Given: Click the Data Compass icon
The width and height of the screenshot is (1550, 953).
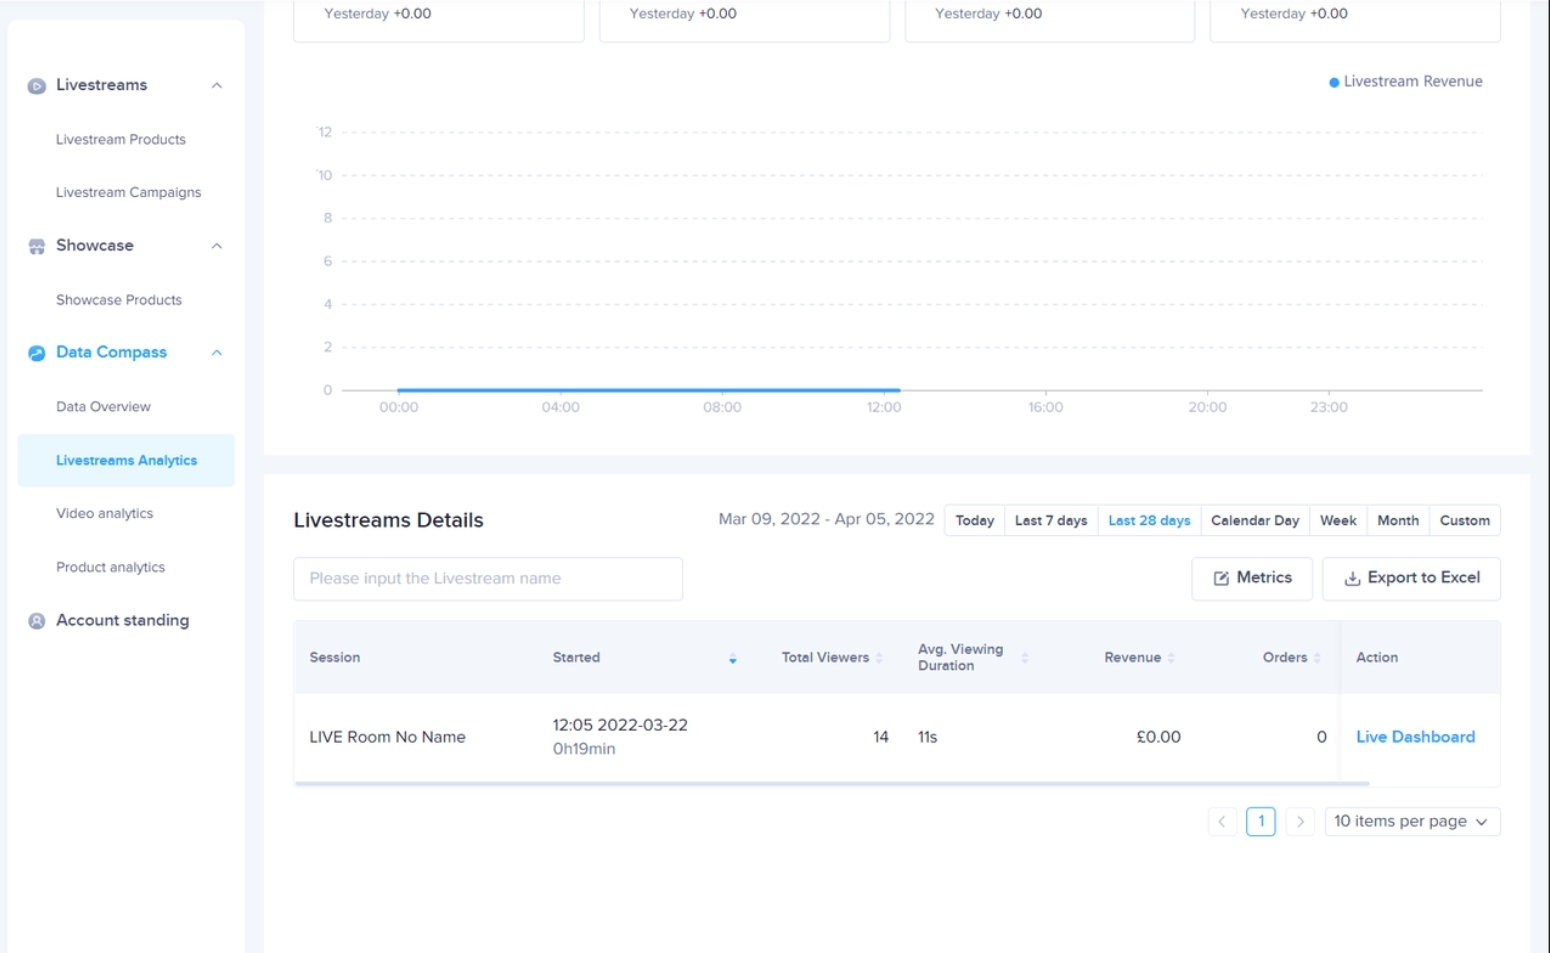Looking at the screenshot, I should point(37,353).
